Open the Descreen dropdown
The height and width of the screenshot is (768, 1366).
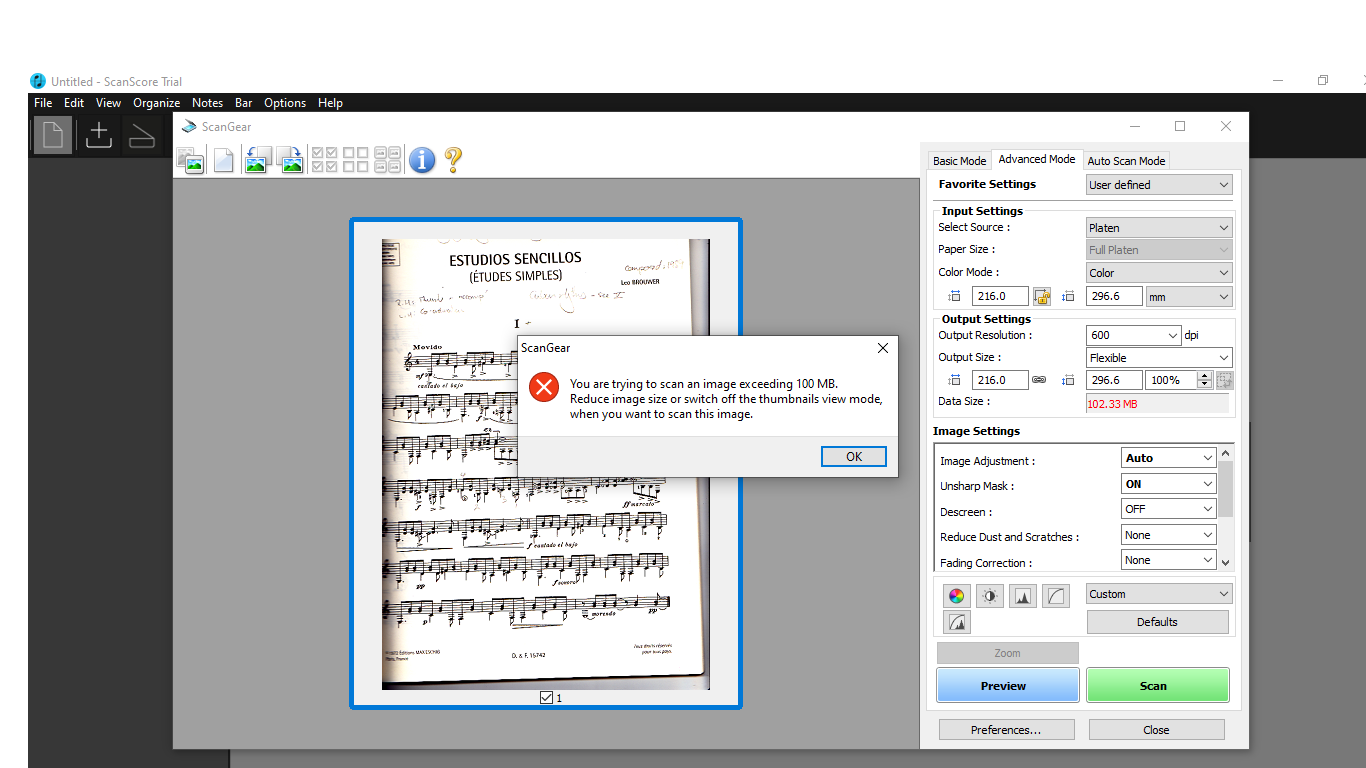click(1169, 509)
